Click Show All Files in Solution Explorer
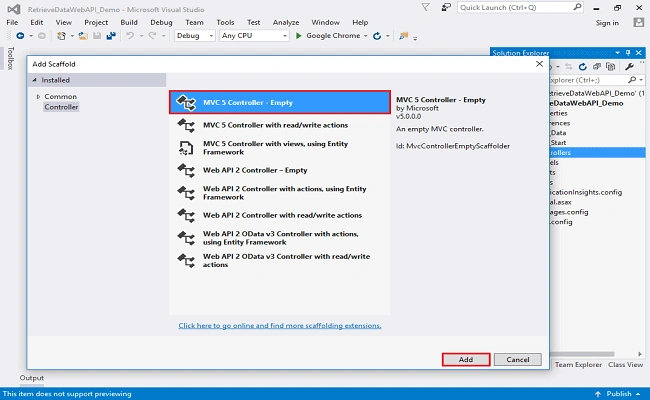Screen dimensions: 650x400 click(x=611, y=67)
